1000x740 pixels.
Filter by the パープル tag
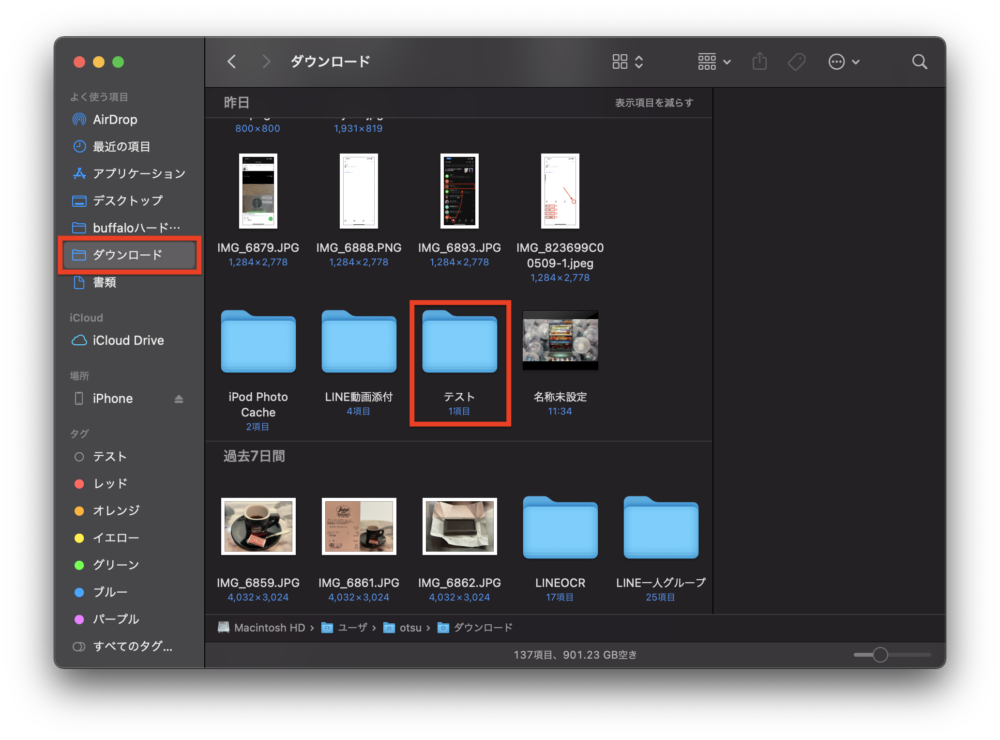click(129, 619)
